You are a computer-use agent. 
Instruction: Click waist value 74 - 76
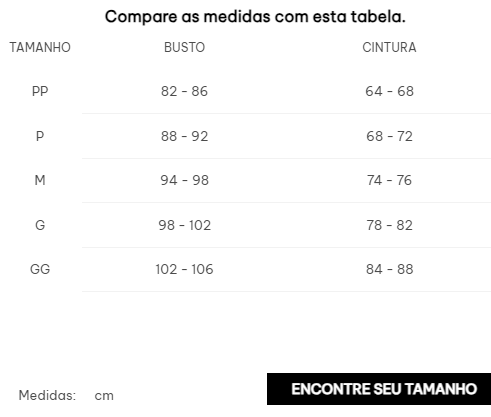389,180
